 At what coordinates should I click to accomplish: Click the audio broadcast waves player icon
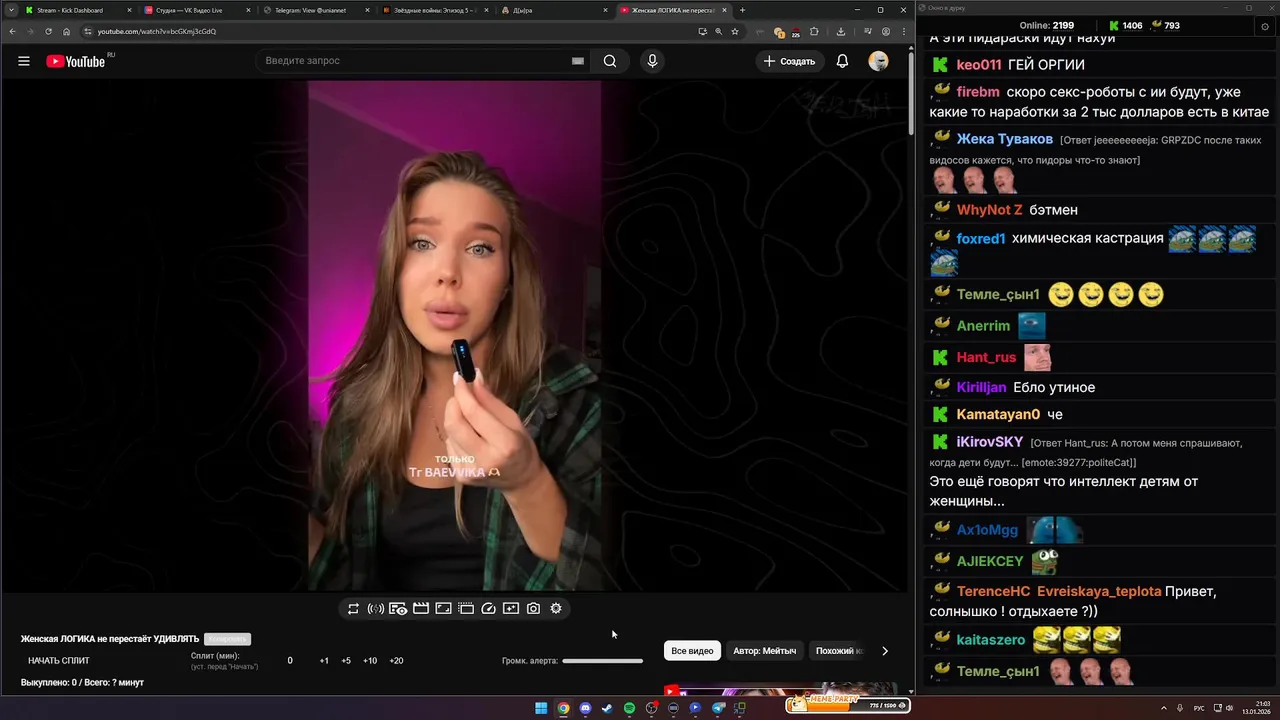tap(376, 608)
